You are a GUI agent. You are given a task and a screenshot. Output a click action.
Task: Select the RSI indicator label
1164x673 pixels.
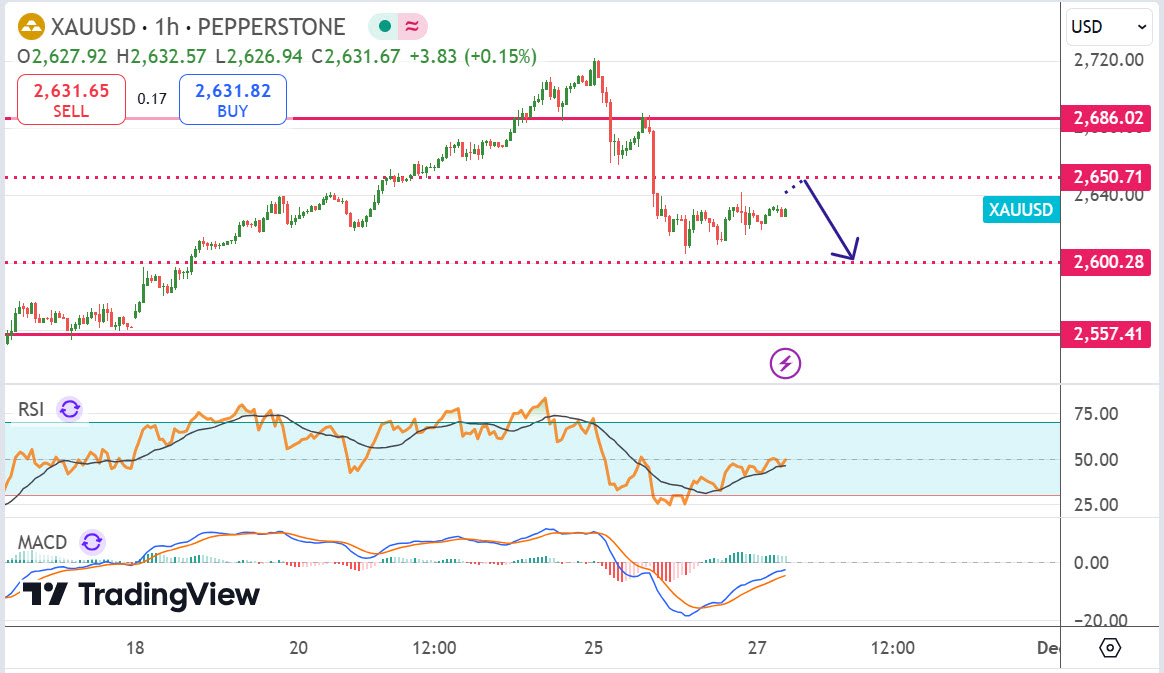(31, 408)
